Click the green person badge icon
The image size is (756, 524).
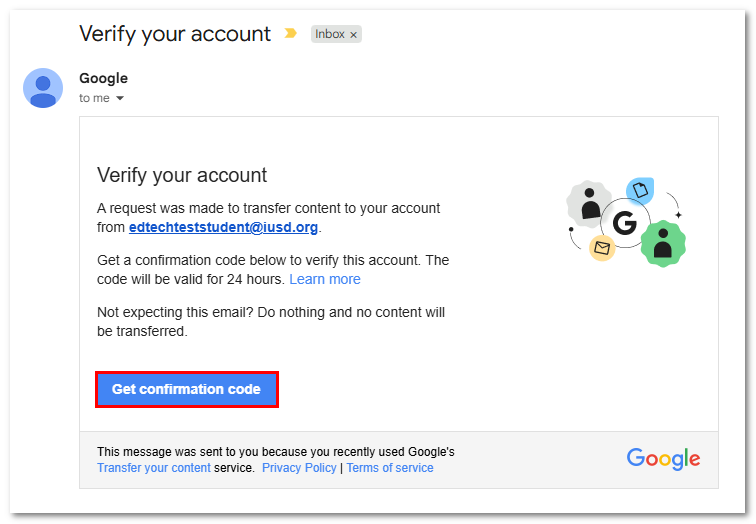click(x=663, y=243)
